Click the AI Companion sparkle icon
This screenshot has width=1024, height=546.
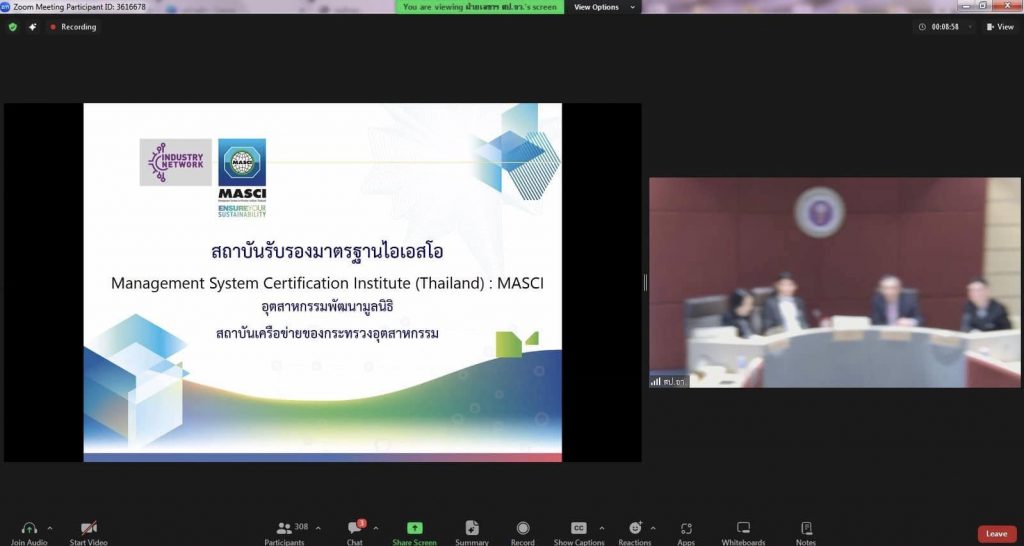point(33,27)
